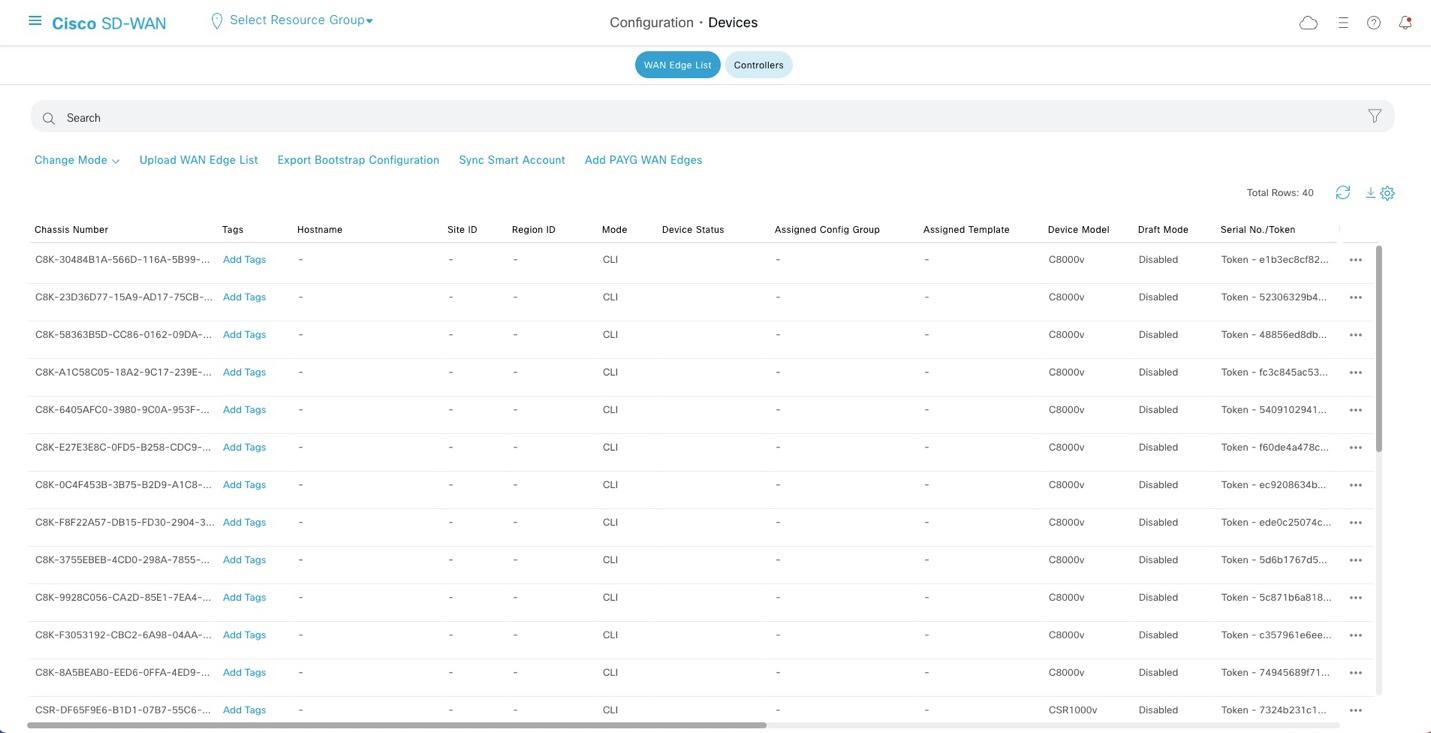
Task: Open the hamburger navigation menu
Action: pos(35,21)
